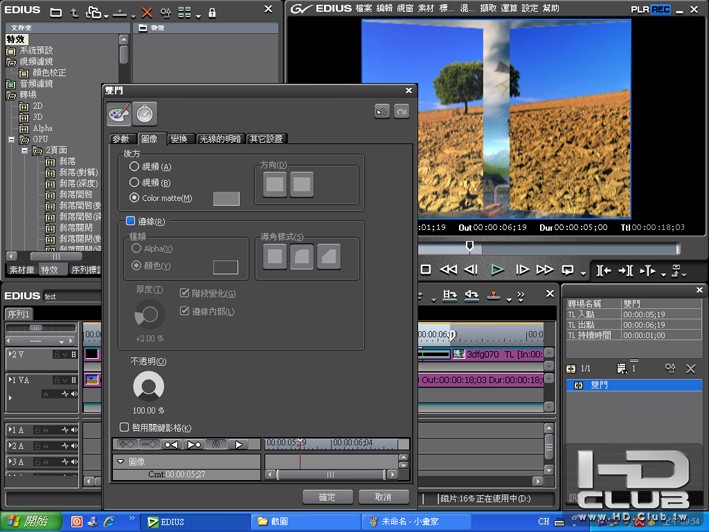Click the 確定 button
This screenshot has width=709, height=532.
pyautogui.click(x=327, y=496)
